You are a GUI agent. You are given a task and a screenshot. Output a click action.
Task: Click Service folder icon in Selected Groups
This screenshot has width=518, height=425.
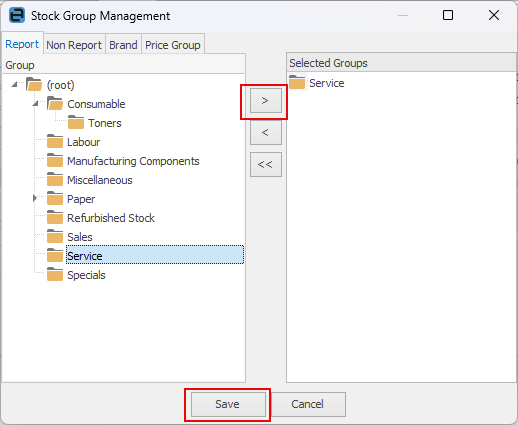297,83
